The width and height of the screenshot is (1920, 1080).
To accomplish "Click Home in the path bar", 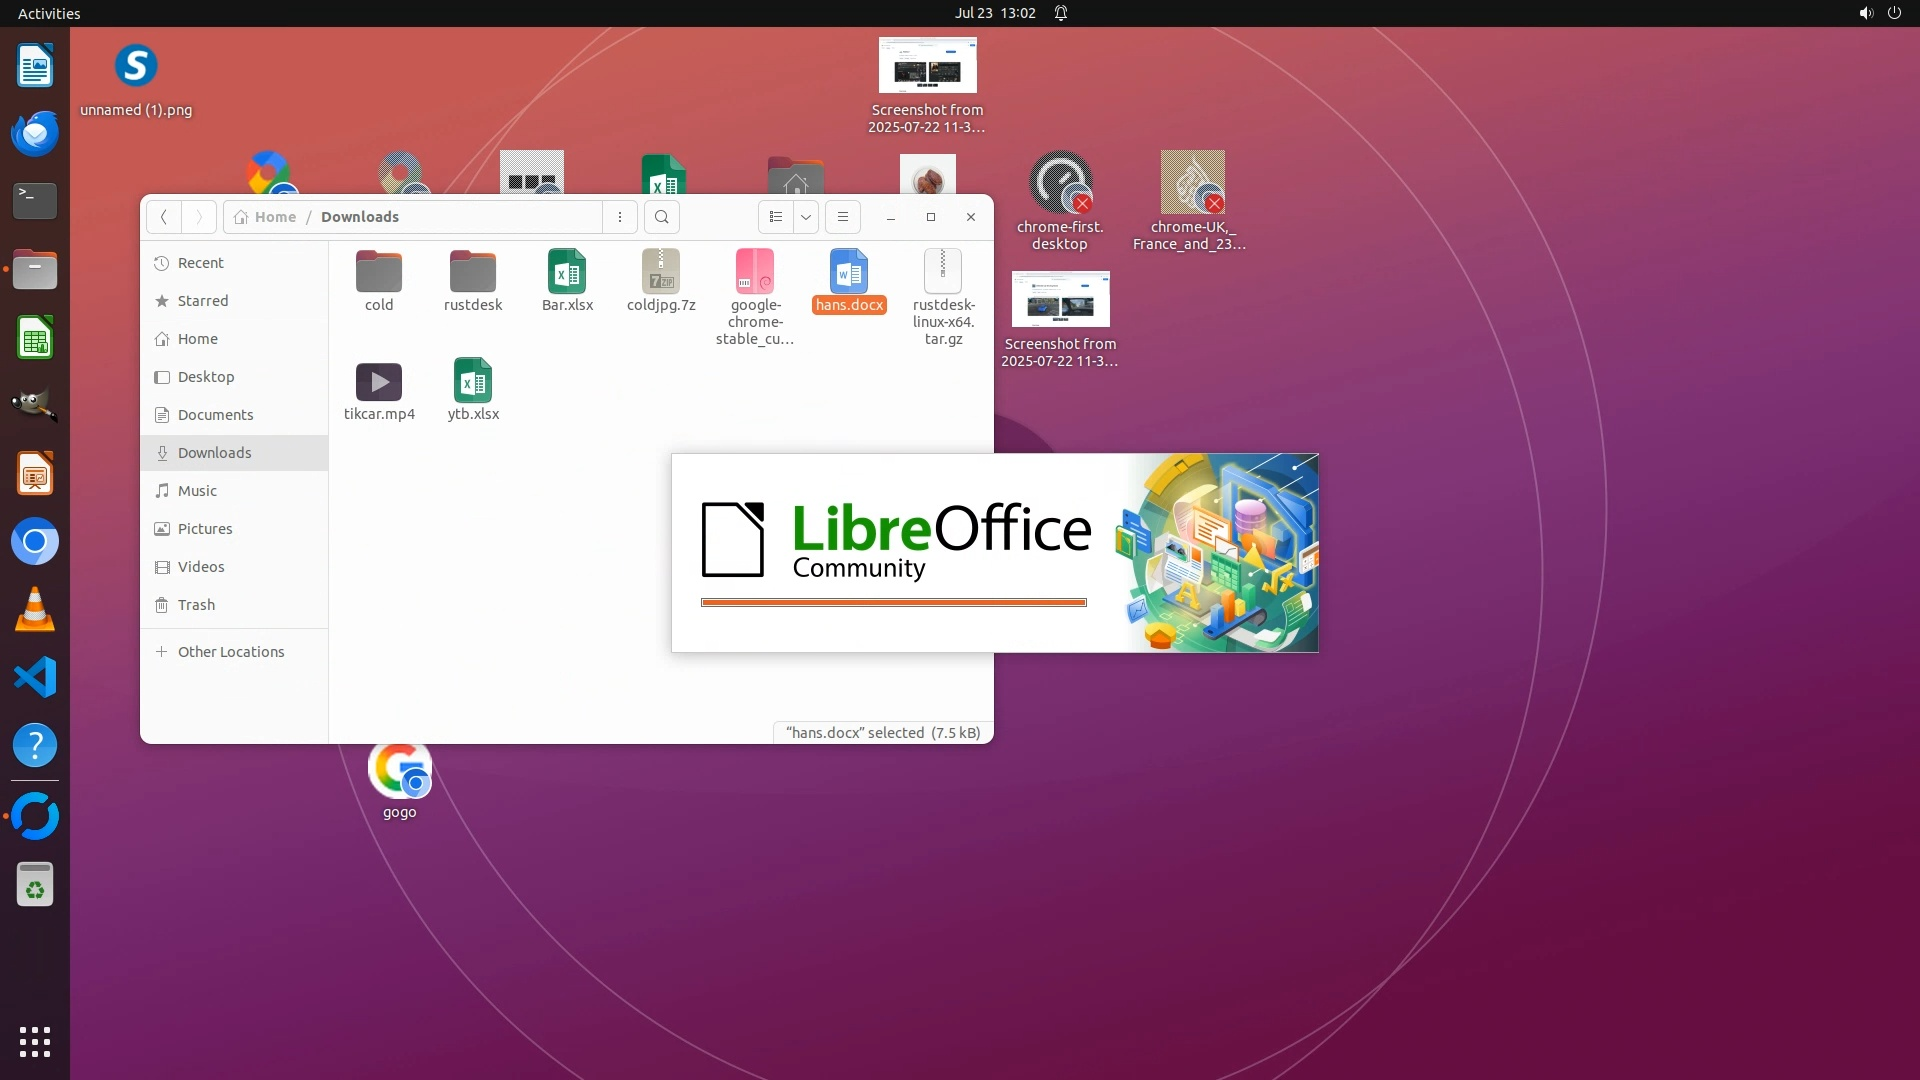I will point(274,217).
